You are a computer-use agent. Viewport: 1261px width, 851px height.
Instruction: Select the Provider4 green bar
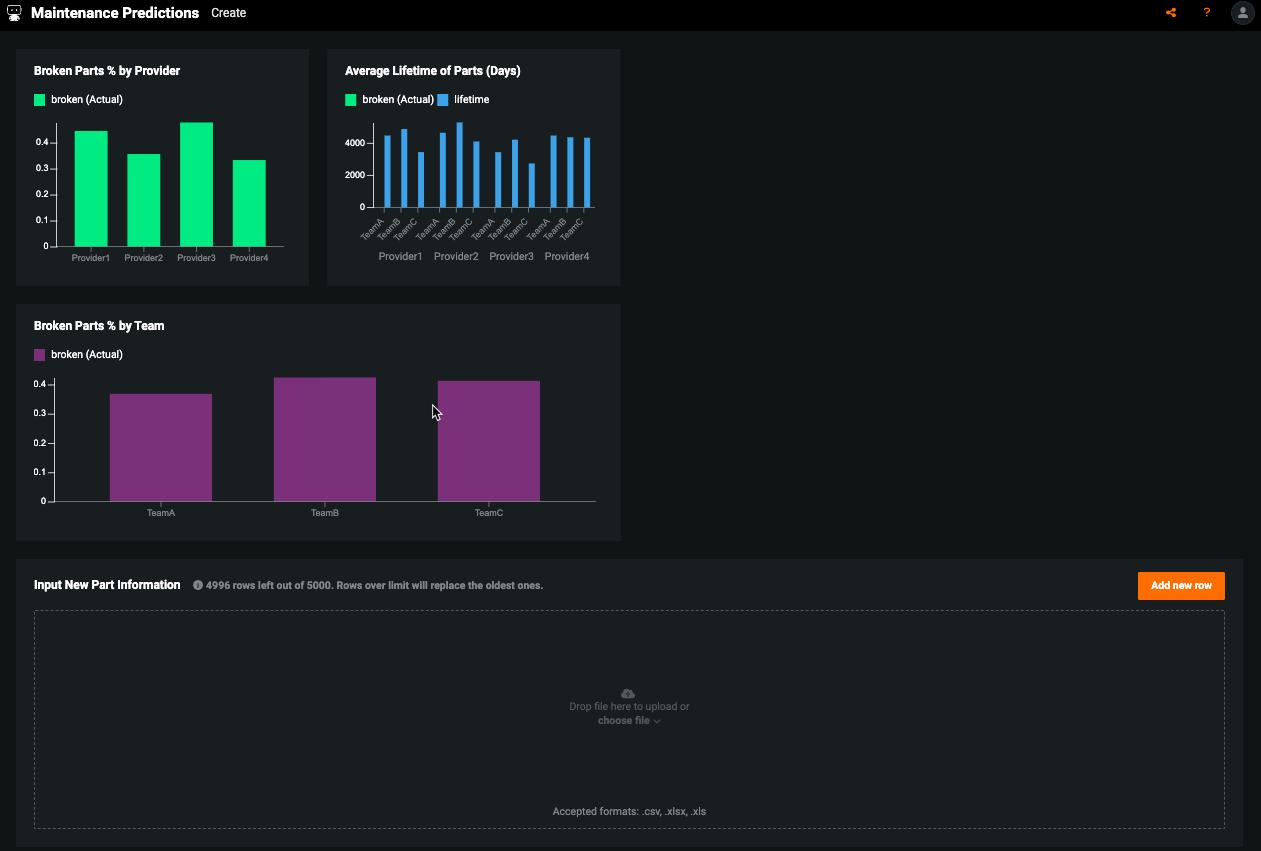coord(249,203)
